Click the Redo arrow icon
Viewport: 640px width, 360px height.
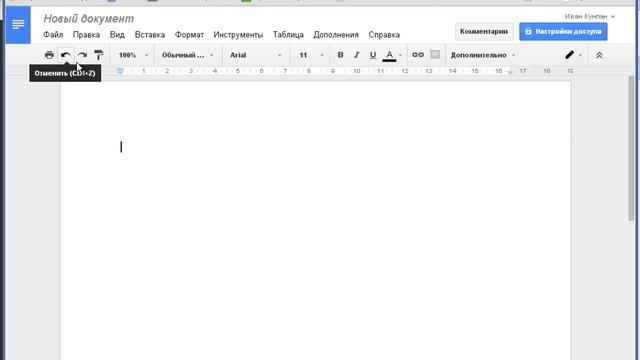(x=82, y=55)
